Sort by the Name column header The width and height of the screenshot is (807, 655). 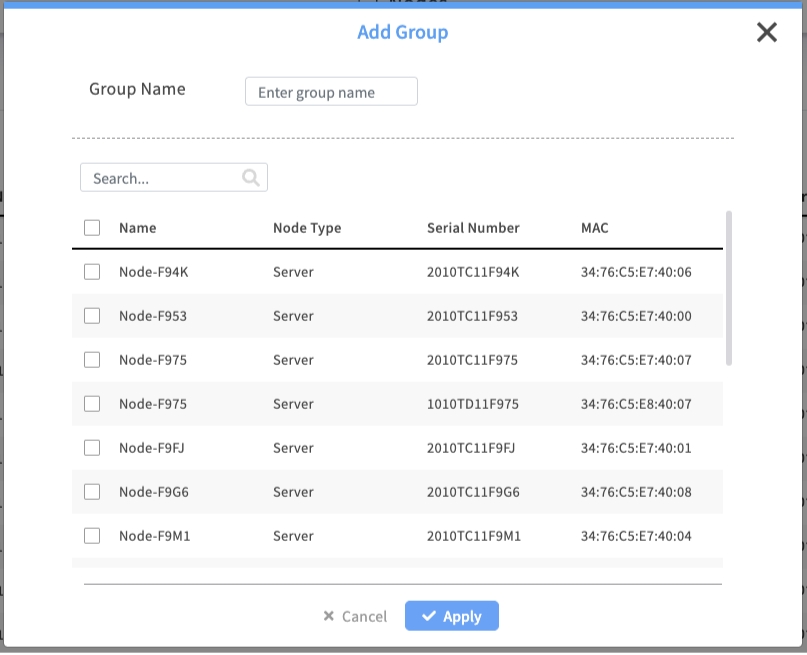click(x=138, y=228)
